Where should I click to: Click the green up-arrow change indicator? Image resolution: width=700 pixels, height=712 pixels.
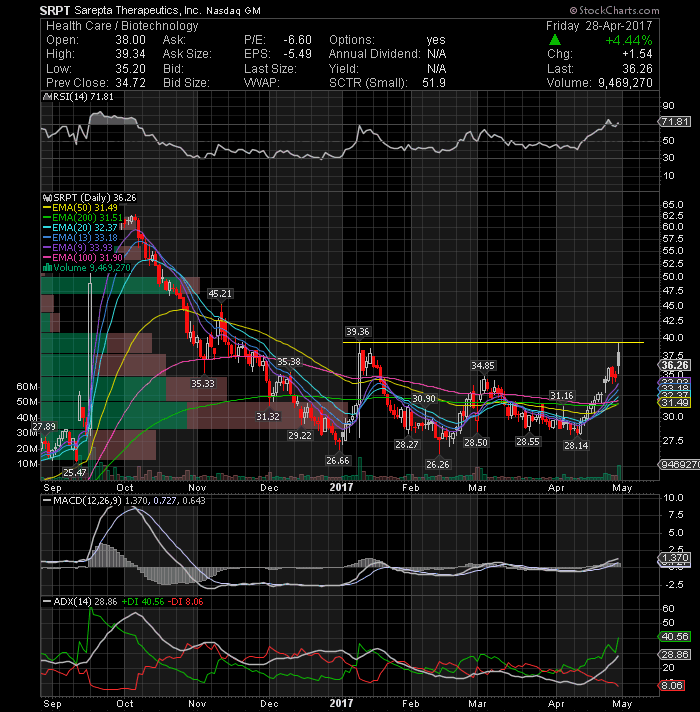[555, 40]
